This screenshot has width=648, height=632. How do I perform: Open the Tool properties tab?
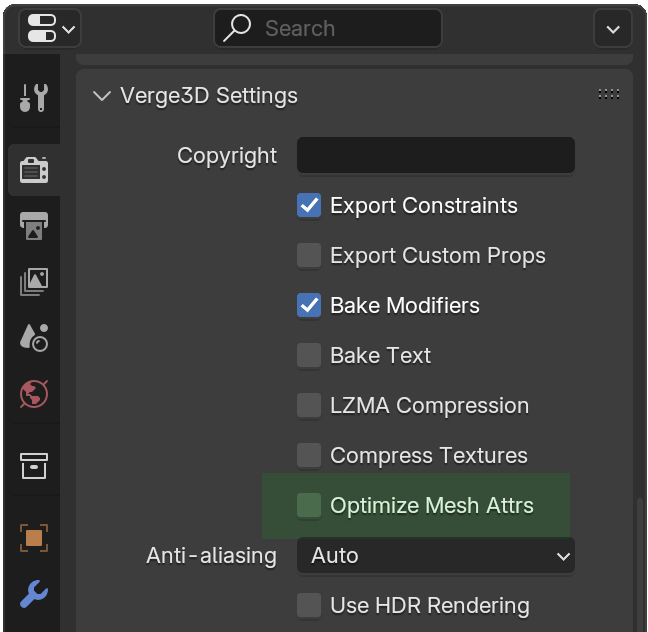coord(34,98)
